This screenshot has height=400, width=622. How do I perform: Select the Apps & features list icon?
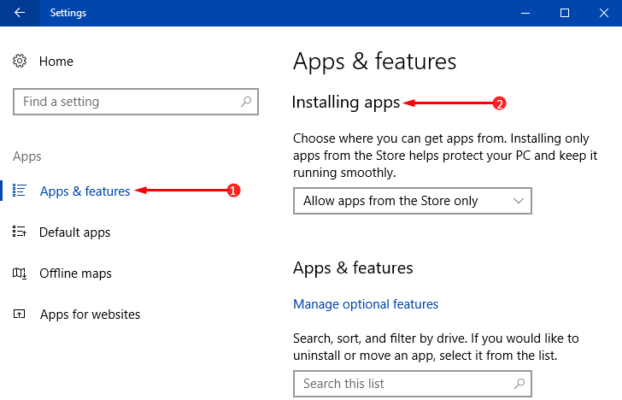[x=19, y=190]
